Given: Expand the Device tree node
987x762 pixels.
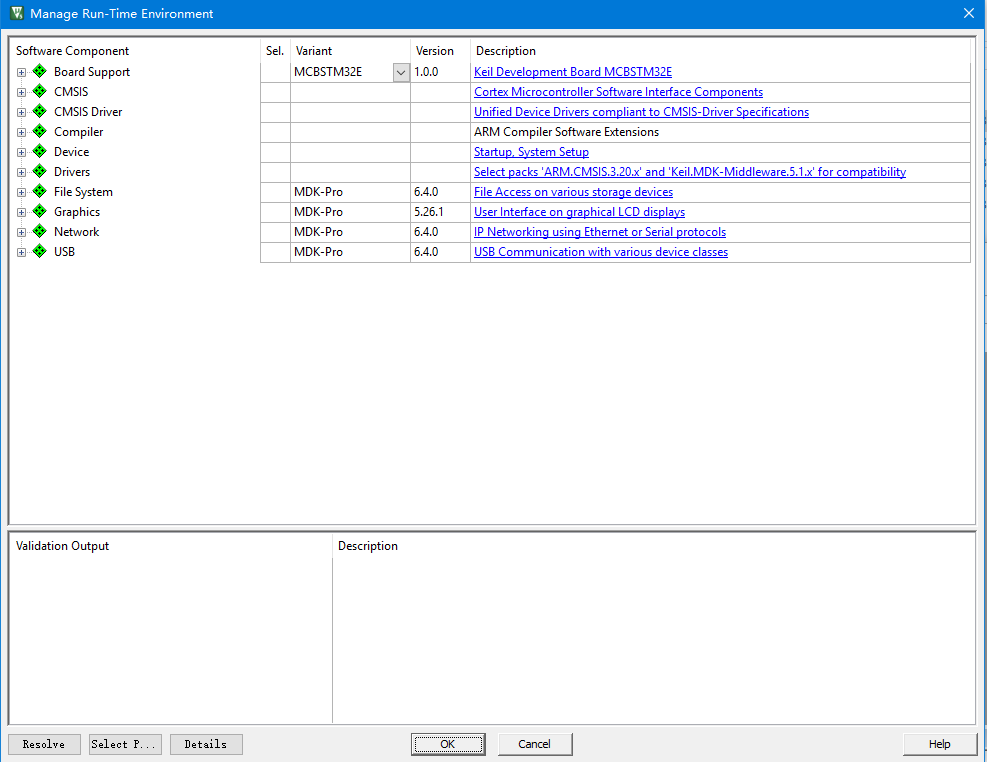Looking at the screenshot, I should pyautogui.click(x=21, y=152).
